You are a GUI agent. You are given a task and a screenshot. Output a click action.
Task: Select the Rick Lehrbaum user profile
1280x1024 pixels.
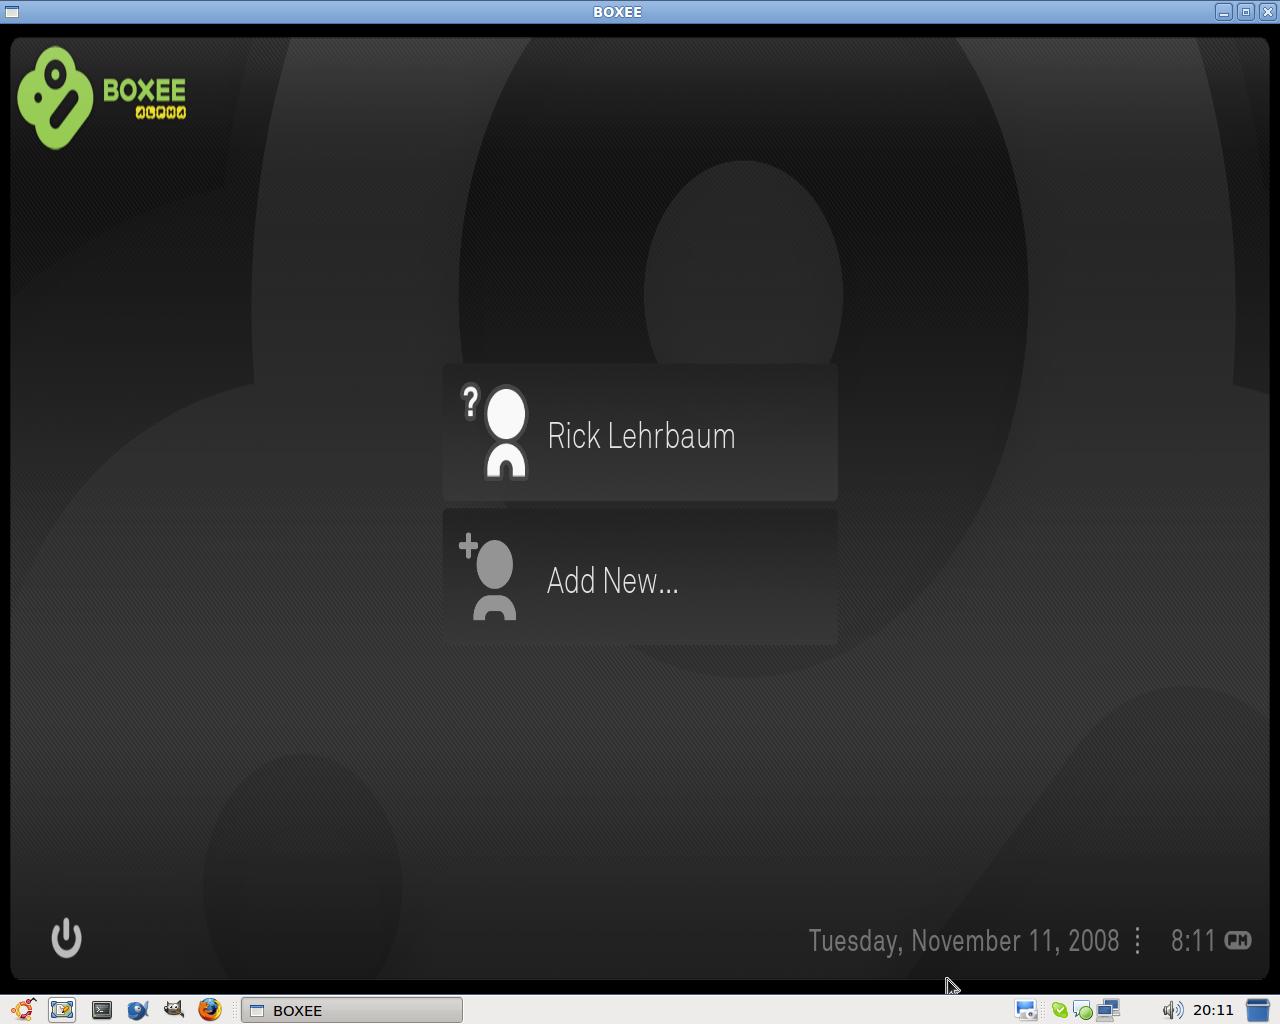[640, 433]
